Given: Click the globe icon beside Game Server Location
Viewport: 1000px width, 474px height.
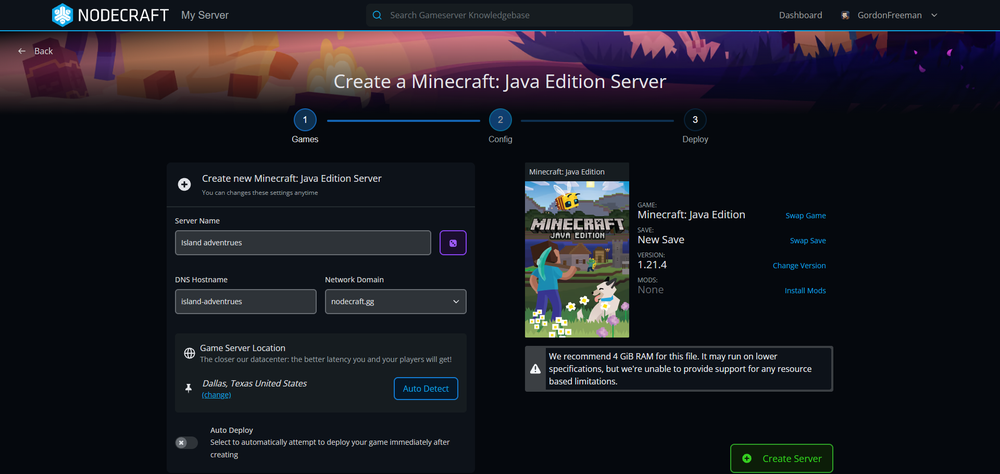Looking at the screenshot, I should (x=189, y=353).
